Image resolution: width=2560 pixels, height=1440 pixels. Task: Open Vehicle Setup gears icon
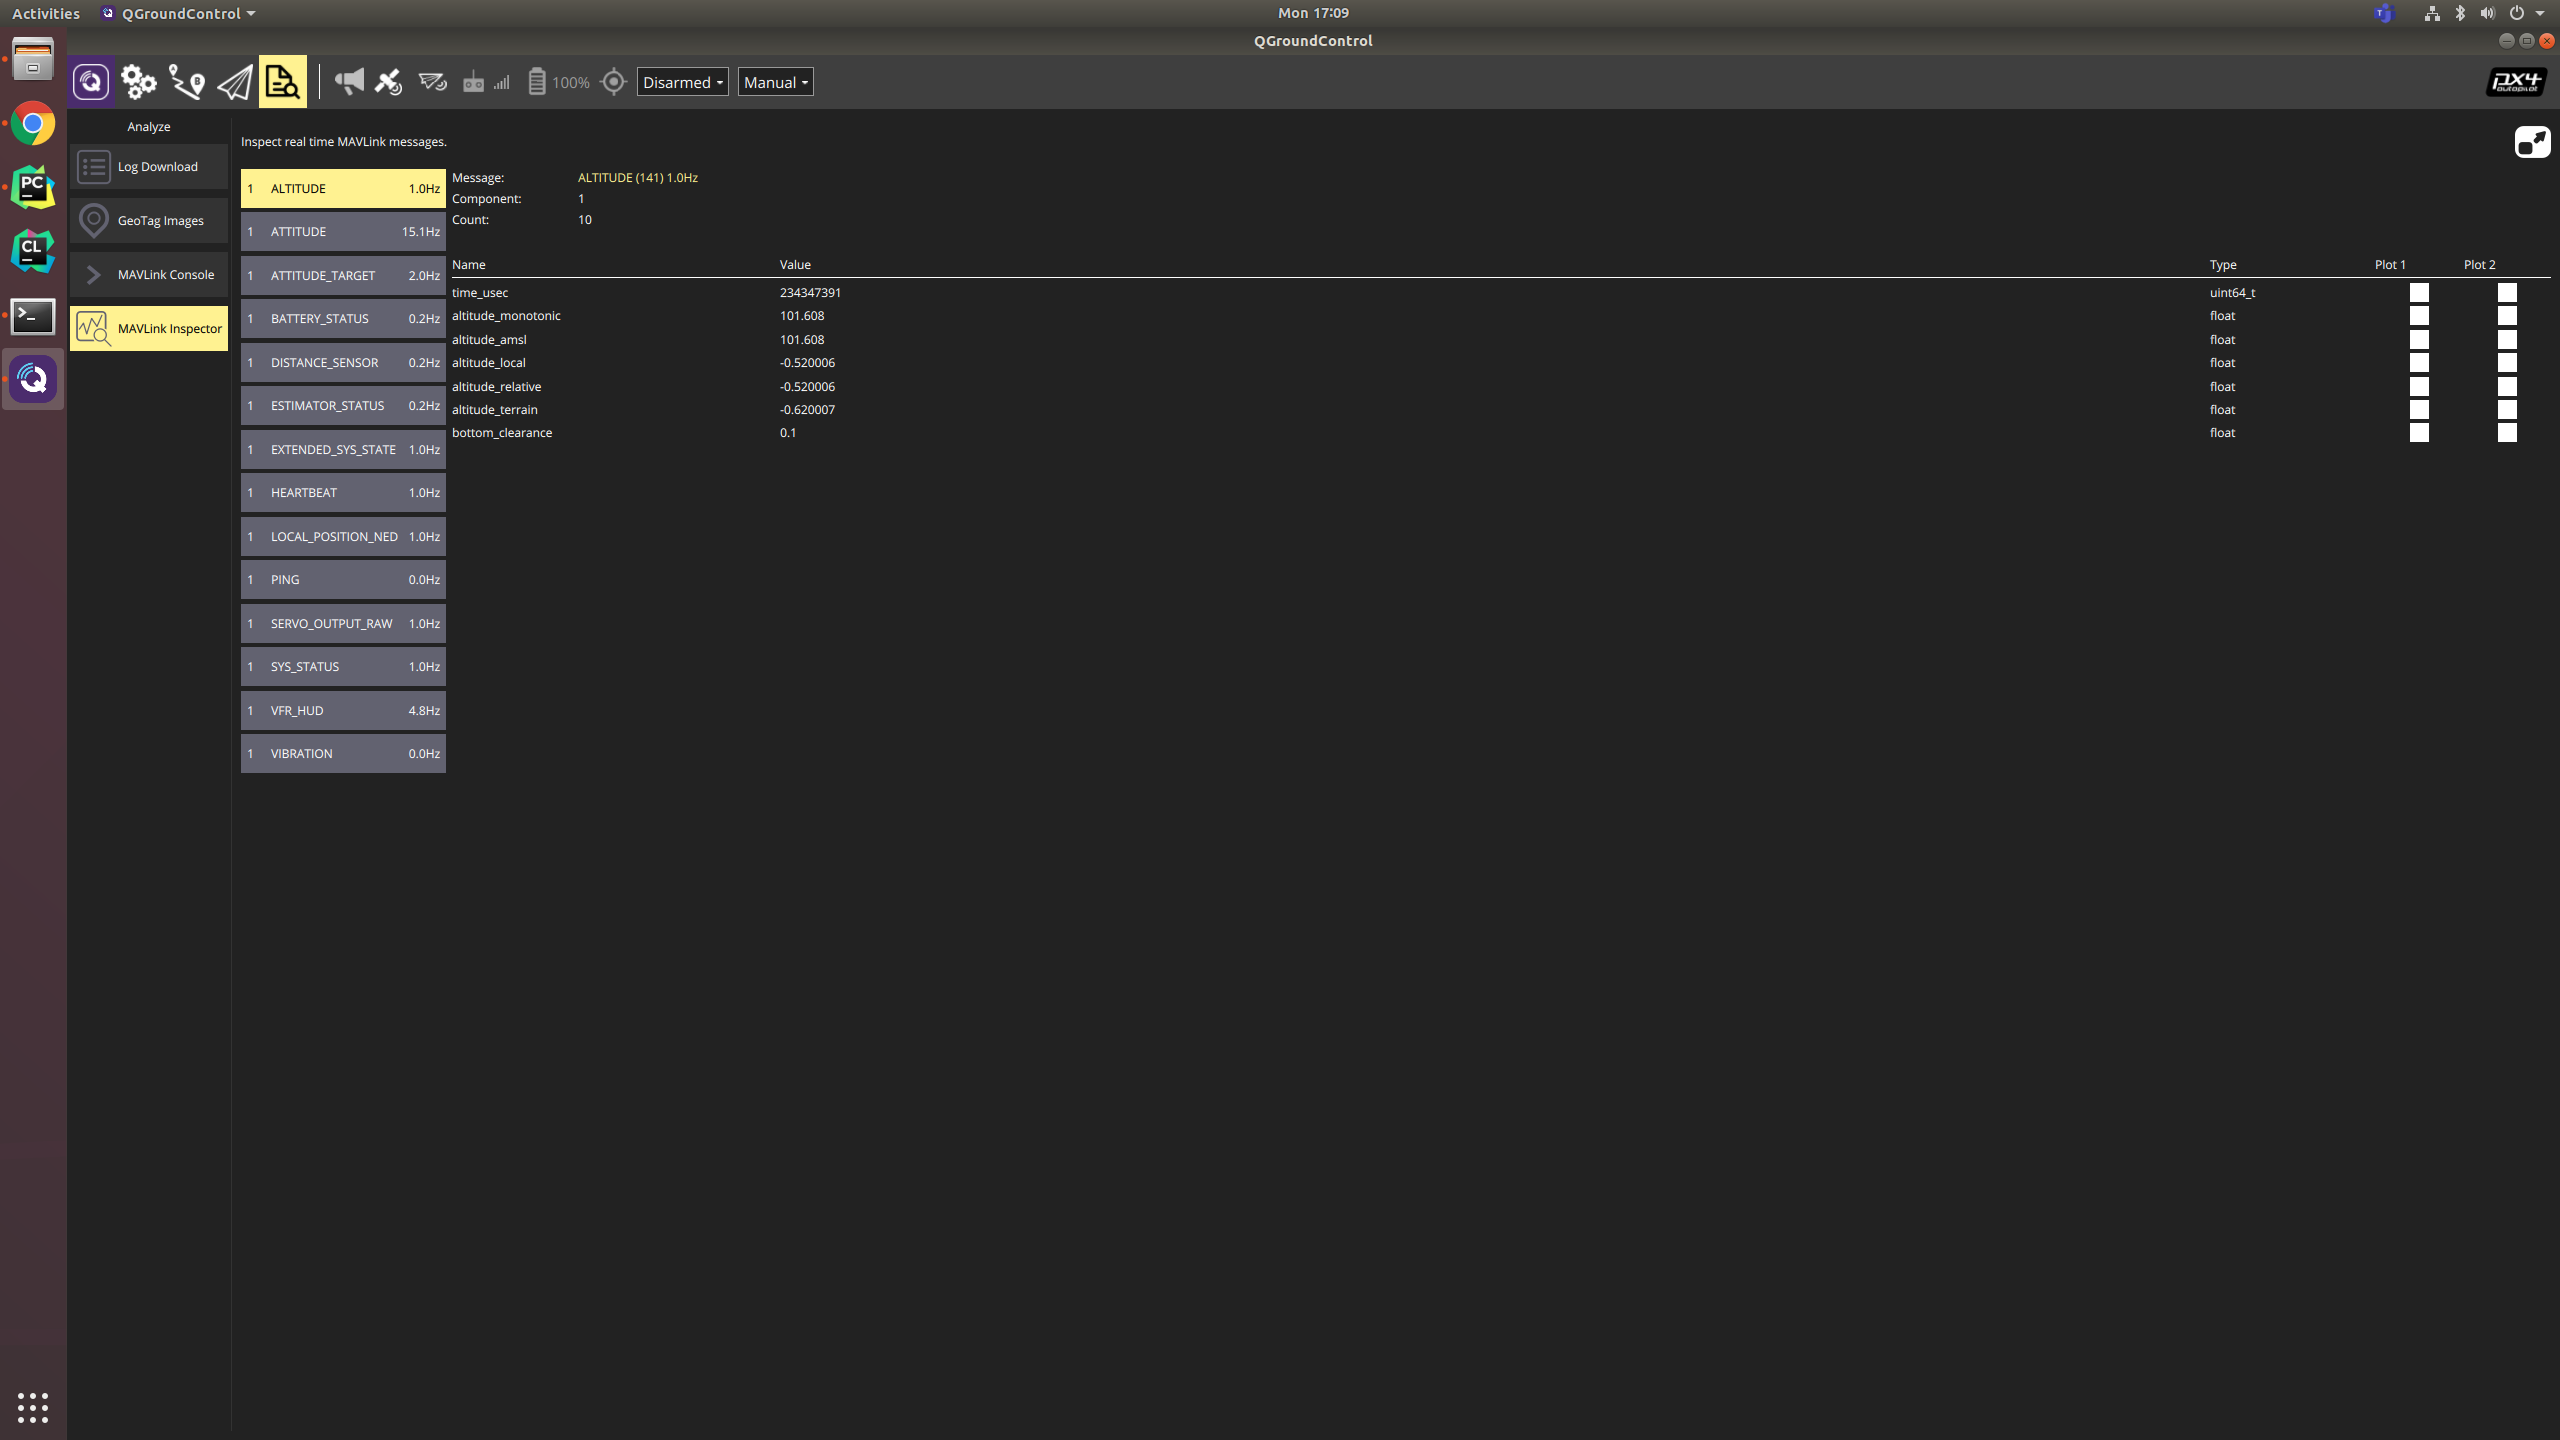coord(138,82)
